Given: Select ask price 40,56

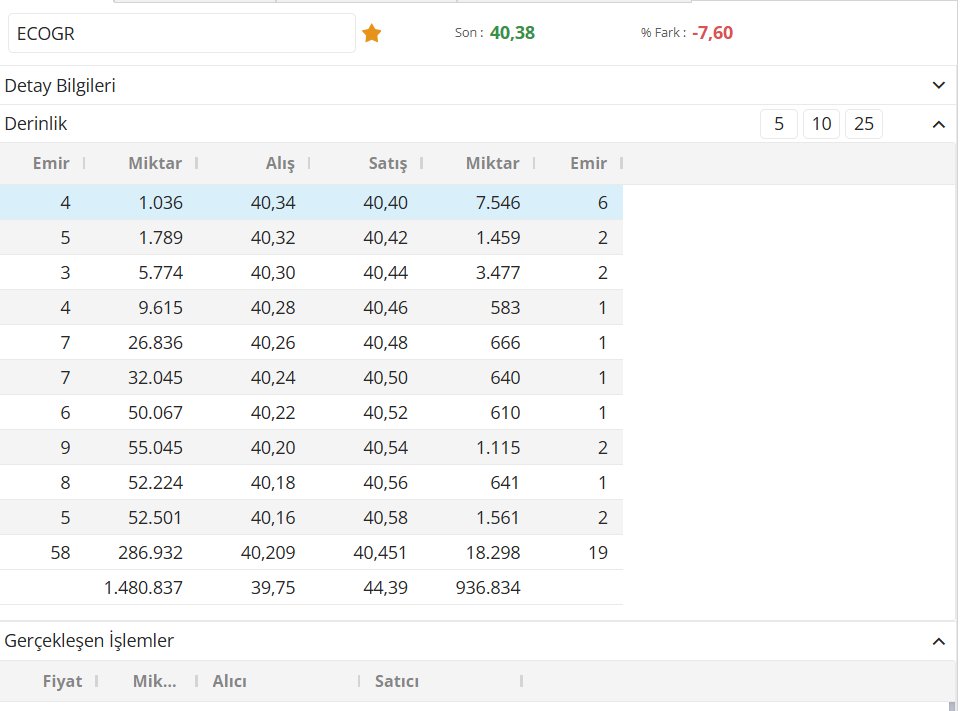Looking at the screenshot, I should pos(386,483).
